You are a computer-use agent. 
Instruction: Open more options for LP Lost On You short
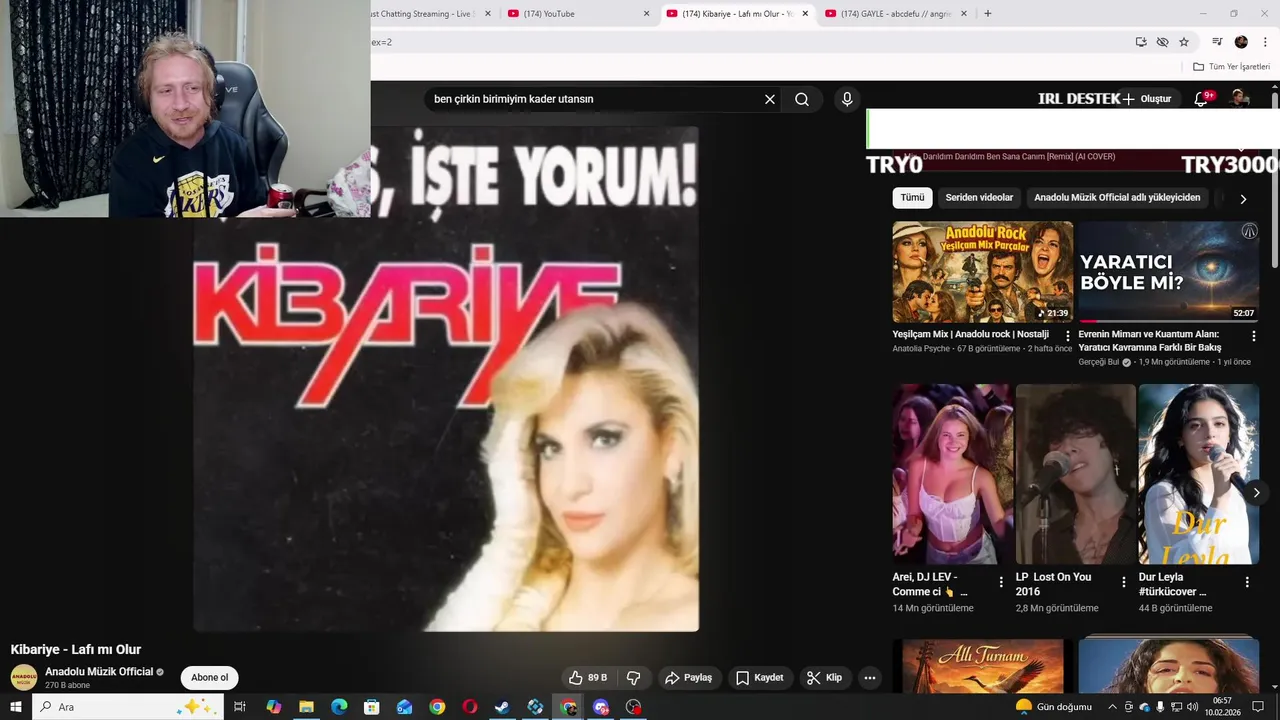click(1123, 582)
